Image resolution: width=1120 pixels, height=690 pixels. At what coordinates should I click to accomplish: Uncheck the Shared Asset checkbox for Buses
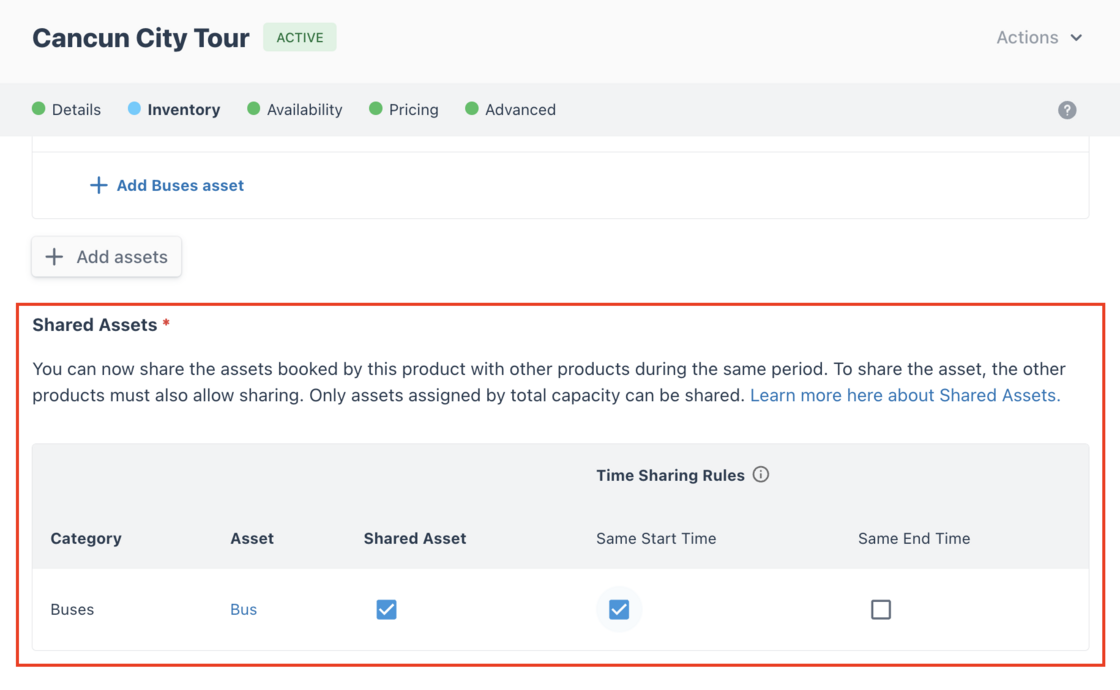(386, 609)
